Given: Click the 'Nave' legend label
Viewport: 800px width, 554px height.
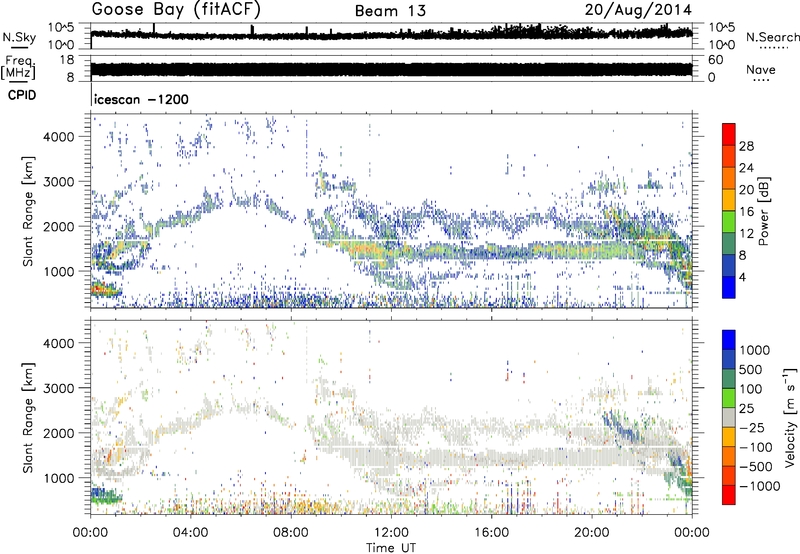Looking at the screenshot, I should pyautogui.click(x=761, y=69).
